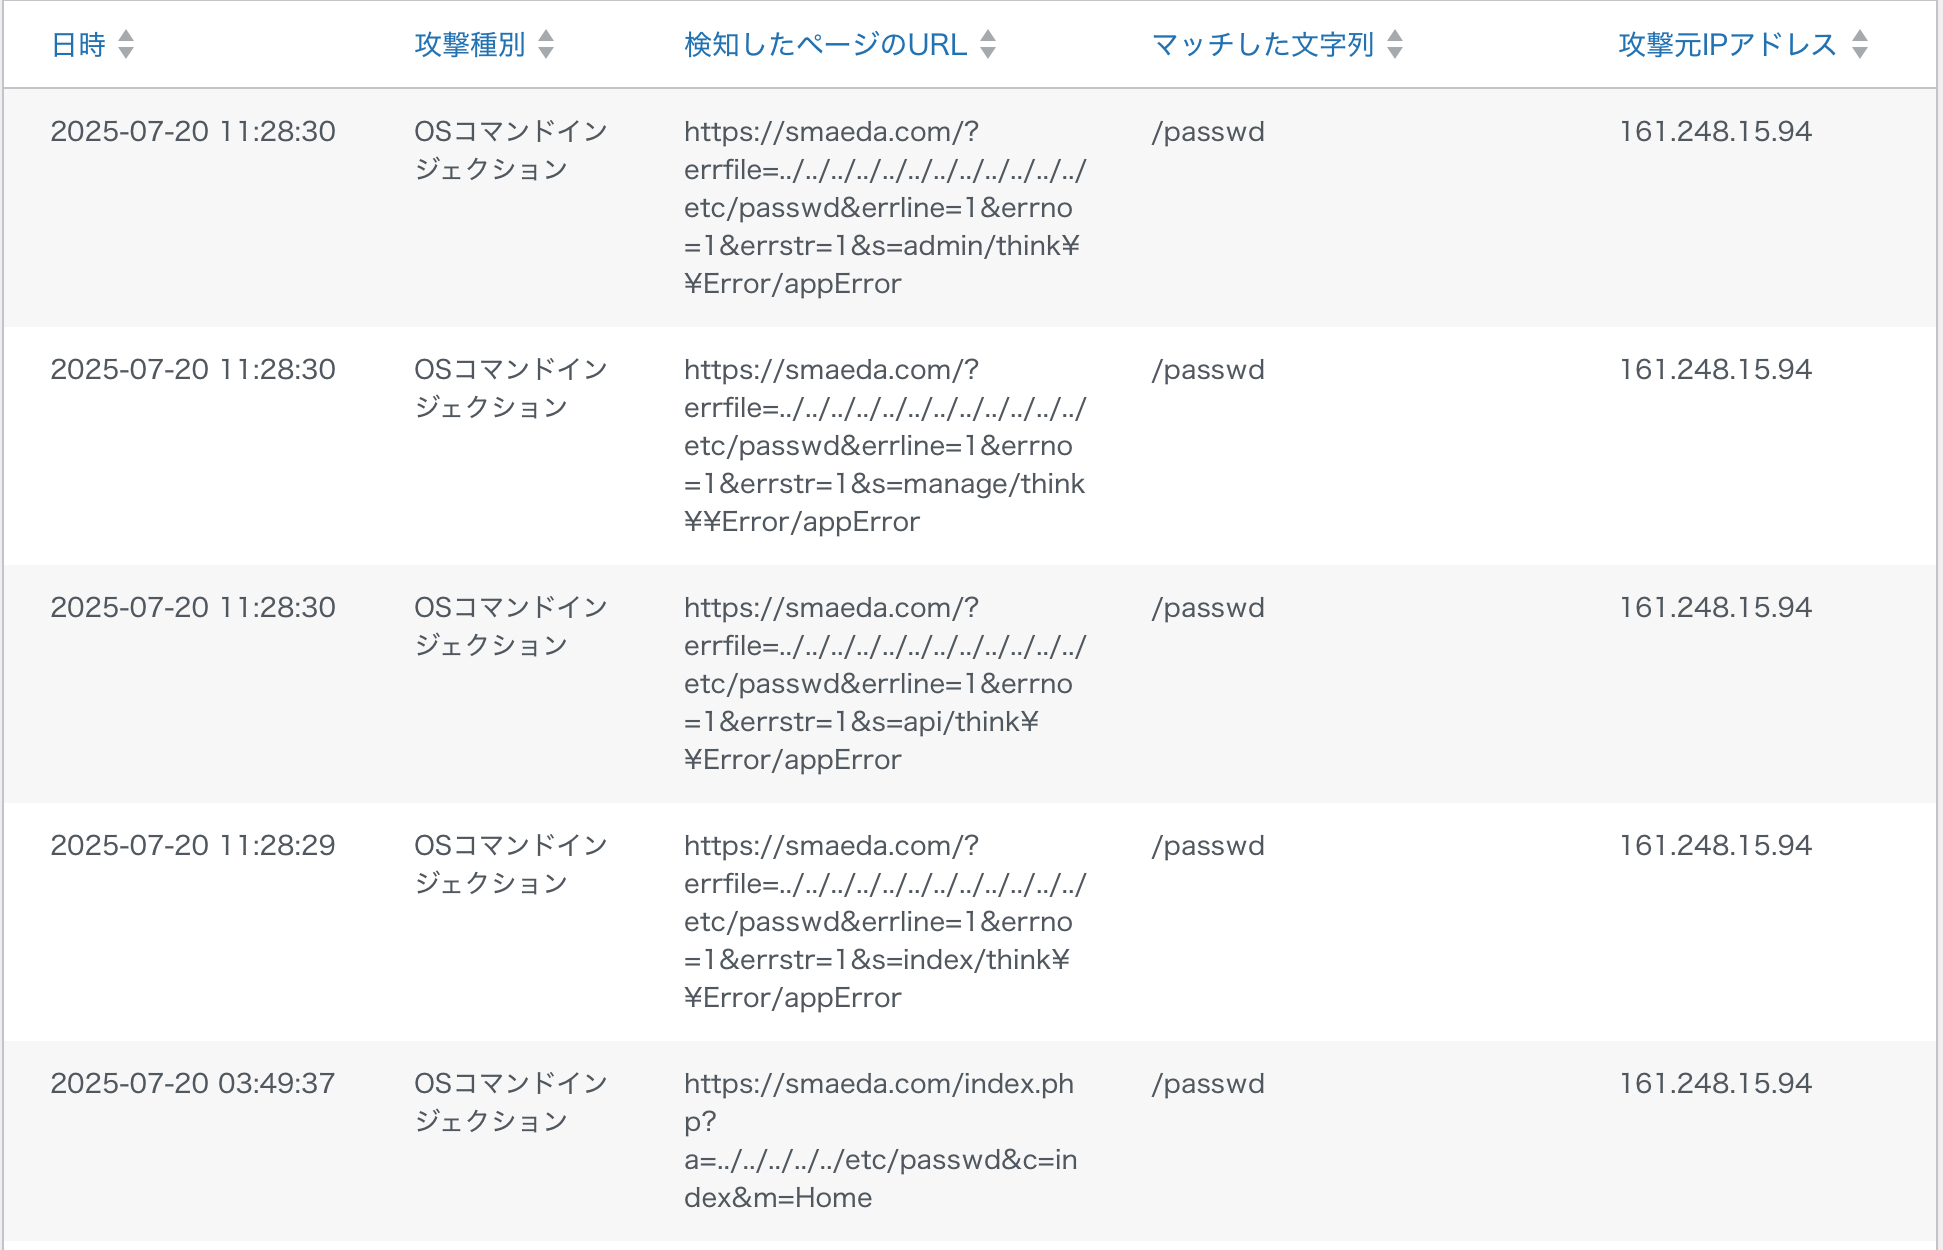Click the 攻撃元IPアドレス header label
The height and width of the screenshot is (1250, 1943).
click(x=1728, y=45)
